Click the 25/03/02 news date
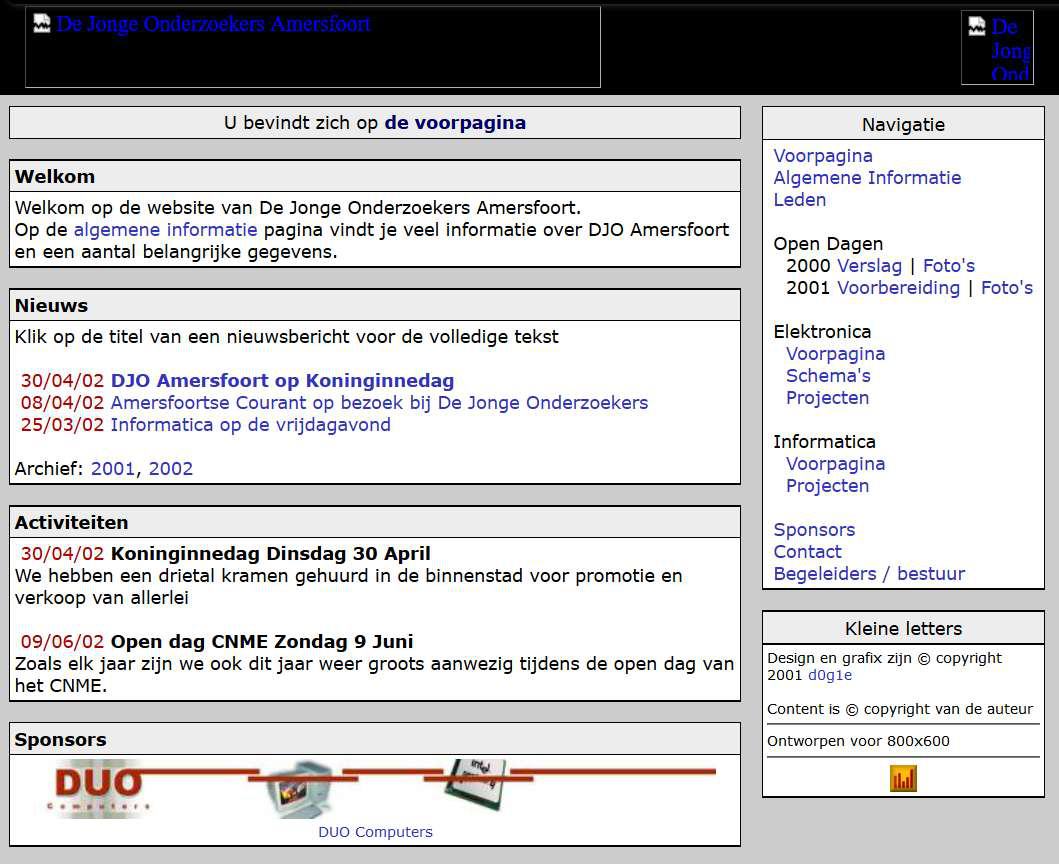Viewport: 1059px width, 864px height. [x=62, y=425]
